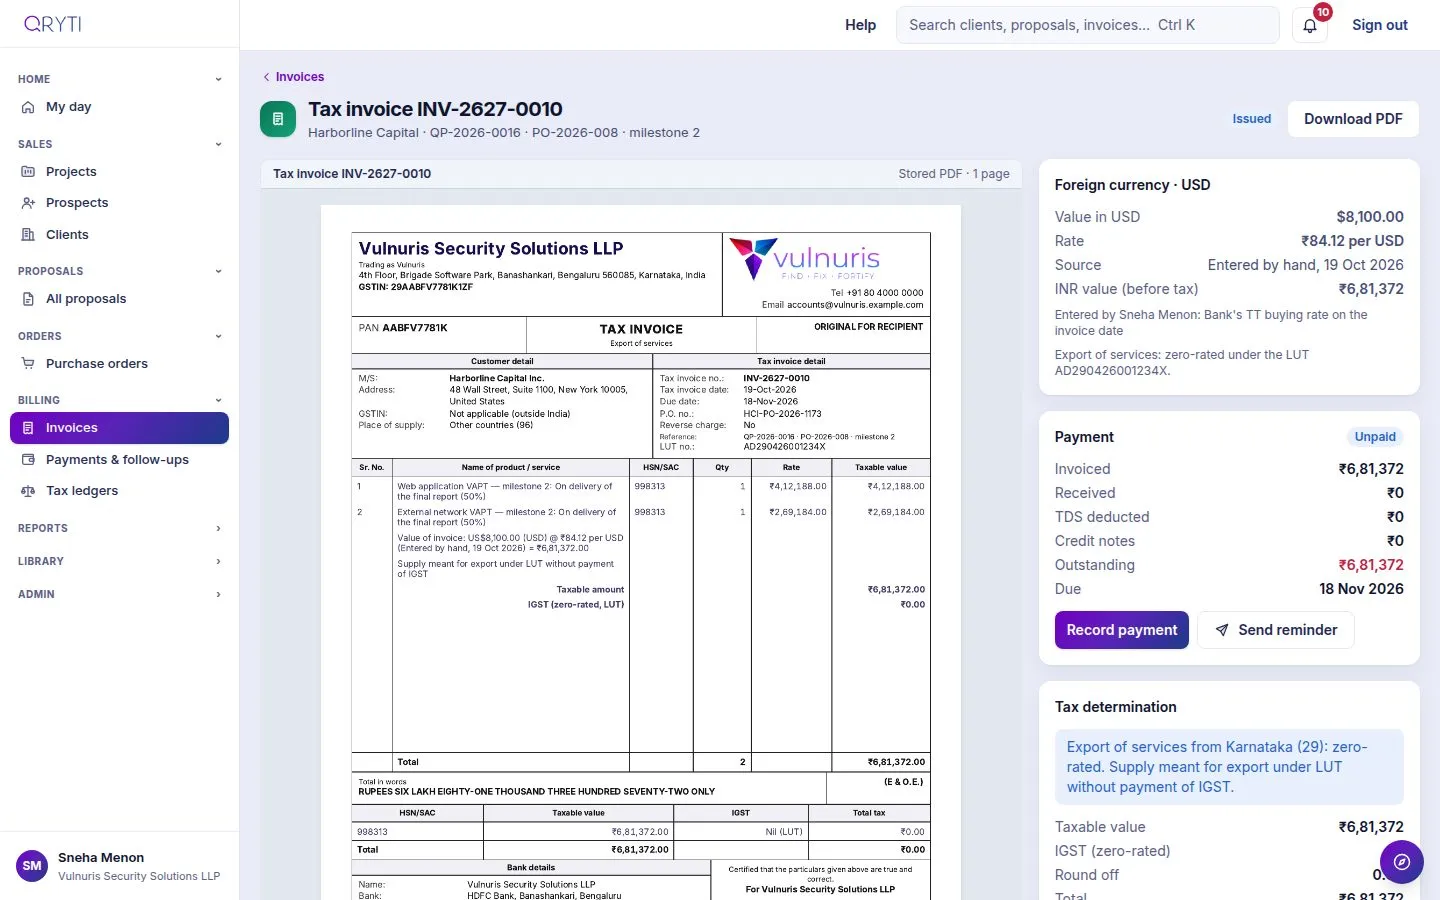Click the Issued status label
The width and height of the screenshot is (1440, 900).
[x=1252, y=119]
